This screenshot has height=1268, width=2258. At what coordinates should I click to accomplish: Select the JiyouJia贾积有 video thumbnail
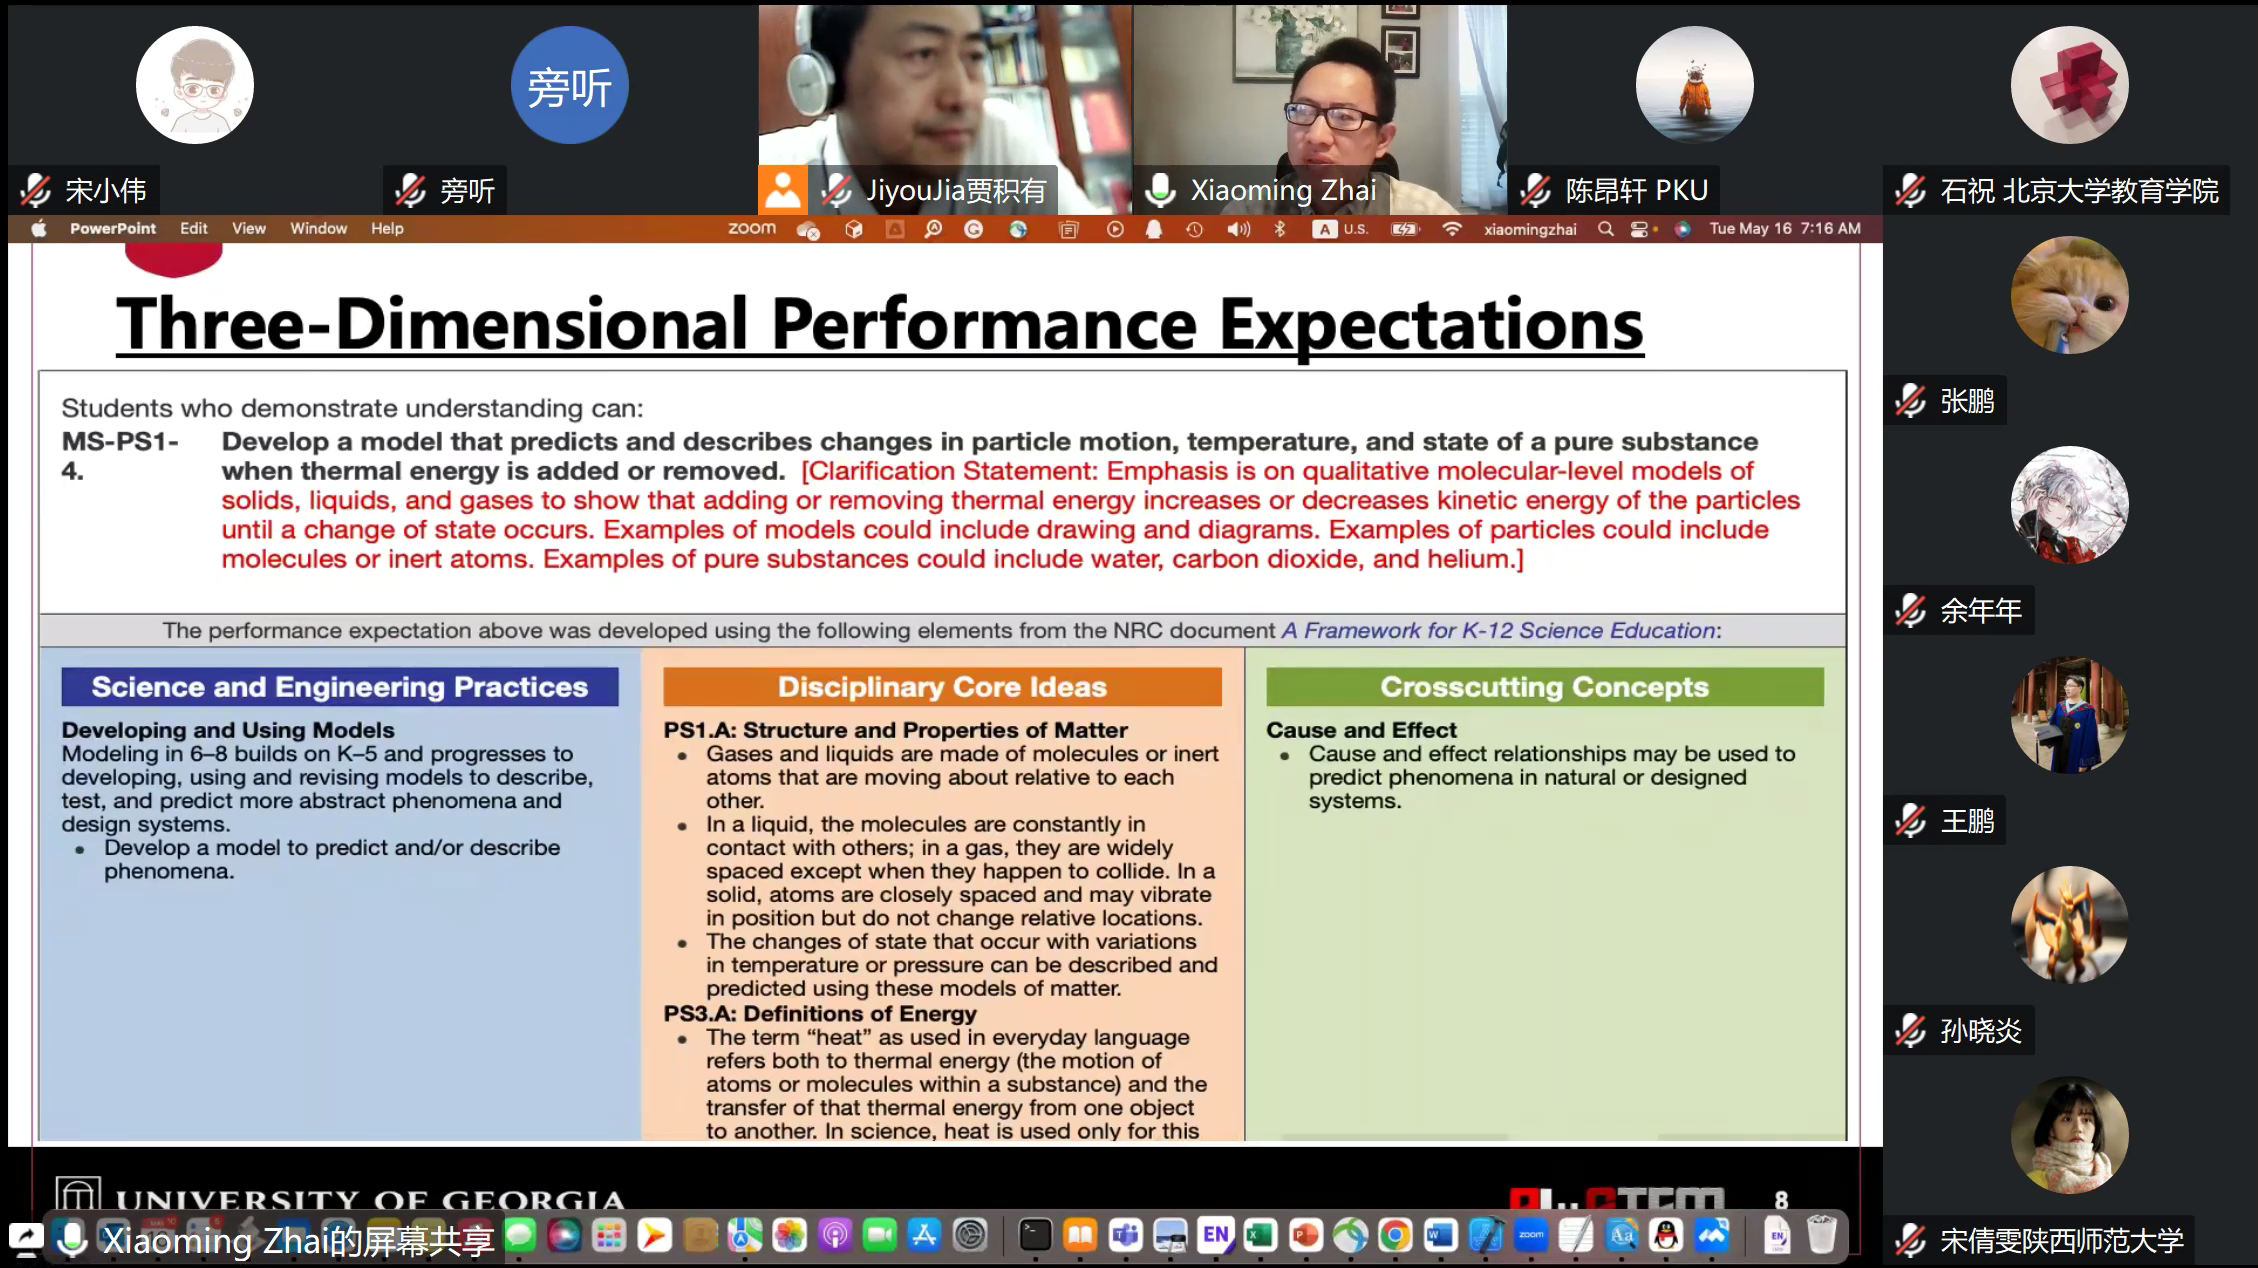pyautogui.click(x=944, y=100)
